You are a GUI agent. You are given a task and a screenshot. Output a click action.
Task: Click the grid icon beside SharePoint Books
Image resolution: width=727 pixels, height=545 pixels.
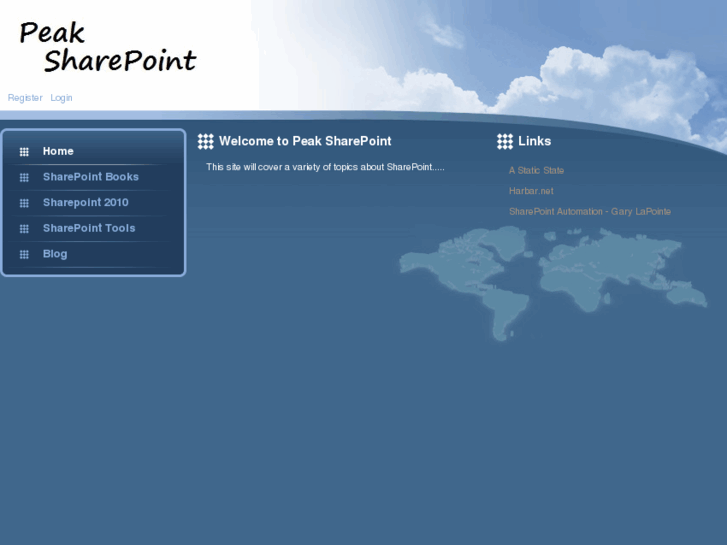click(24, 177)
